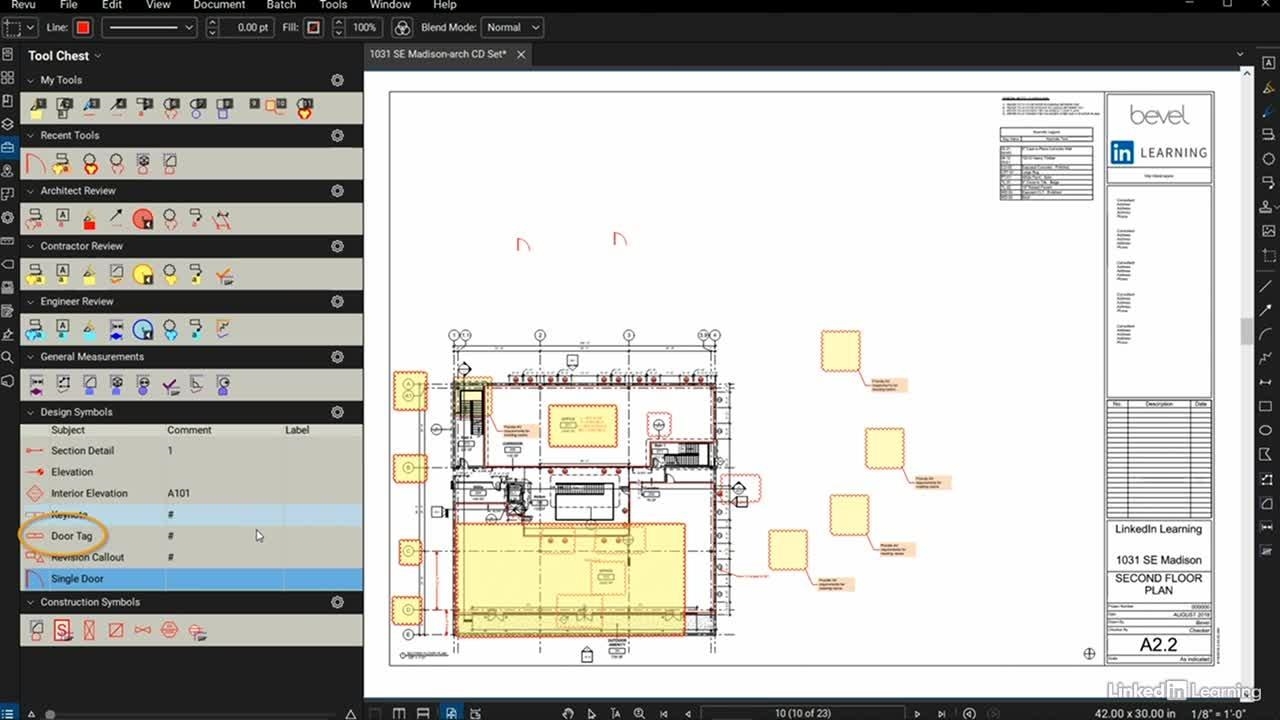Select the Interior Elevation symbol row

[89, 493]
